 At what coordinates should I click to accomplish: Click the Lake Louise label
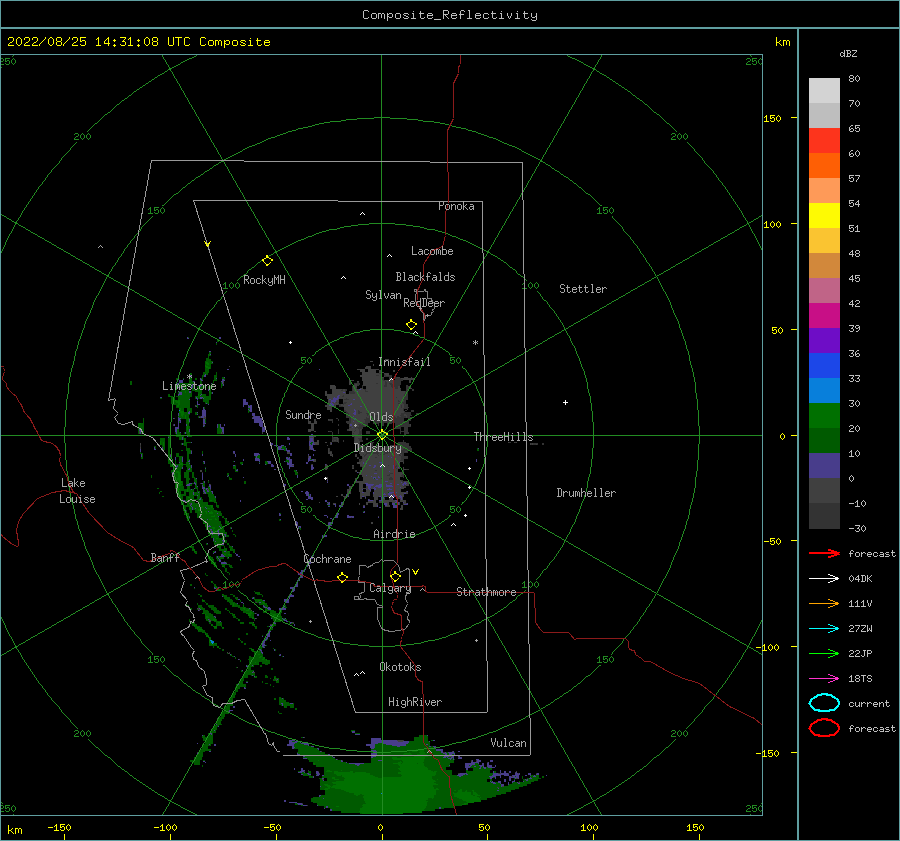point(77,491)
